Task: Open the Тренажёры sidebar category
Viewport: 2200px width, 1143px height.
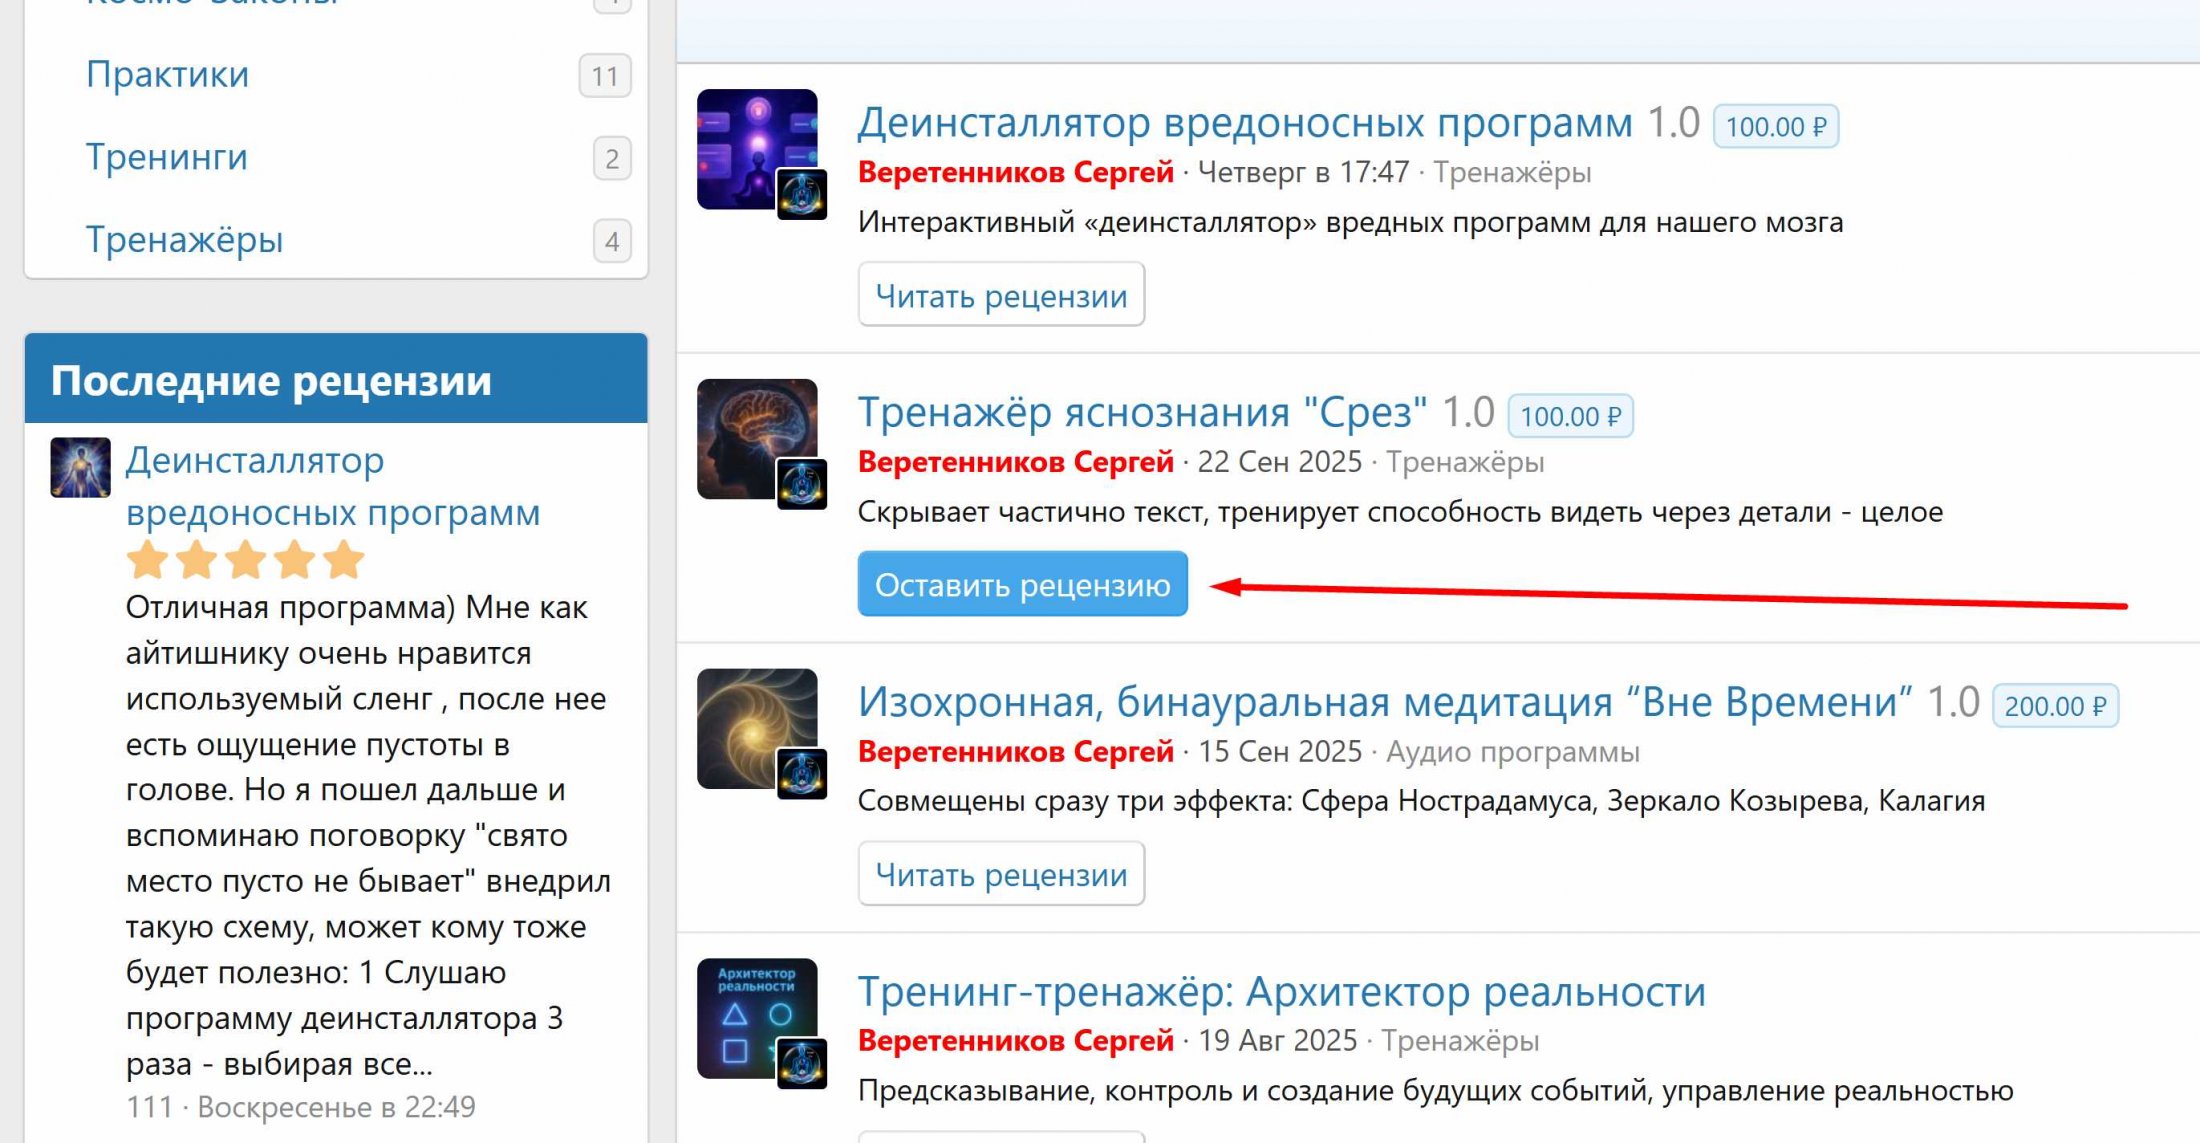Action: 184,240
